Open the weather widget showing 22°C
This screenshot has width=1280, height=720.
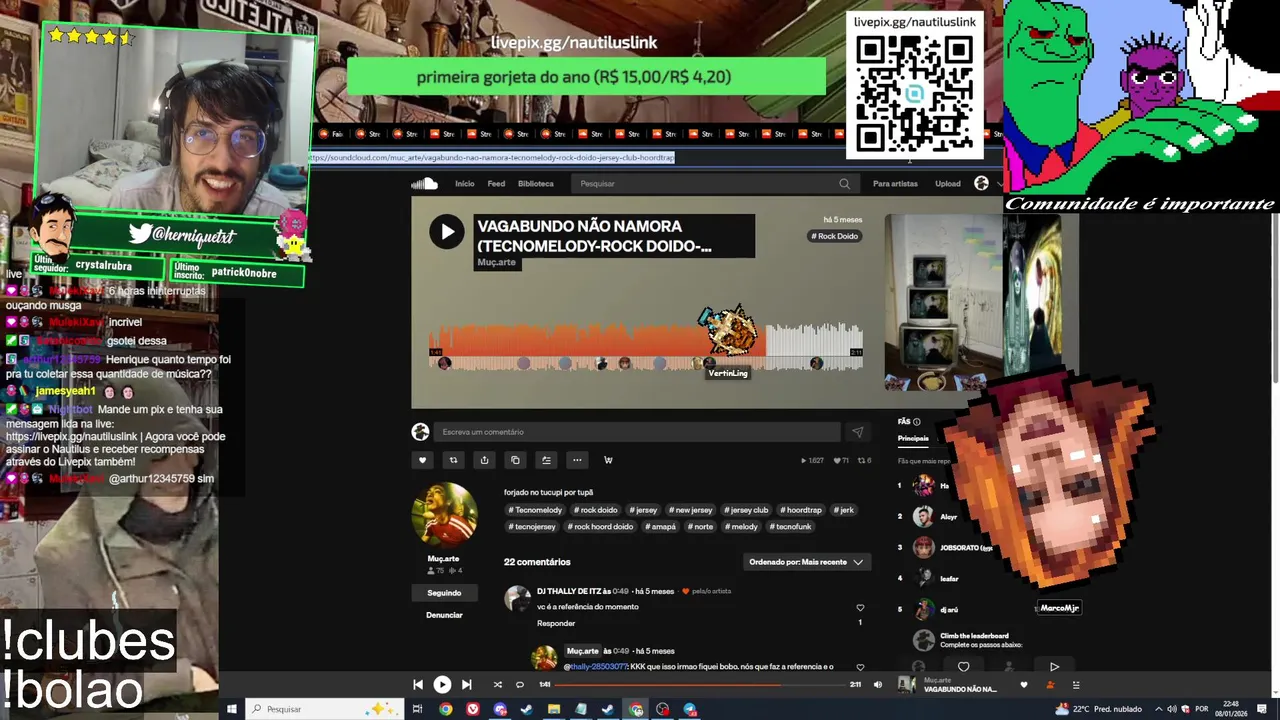(x=1098, y=709)
